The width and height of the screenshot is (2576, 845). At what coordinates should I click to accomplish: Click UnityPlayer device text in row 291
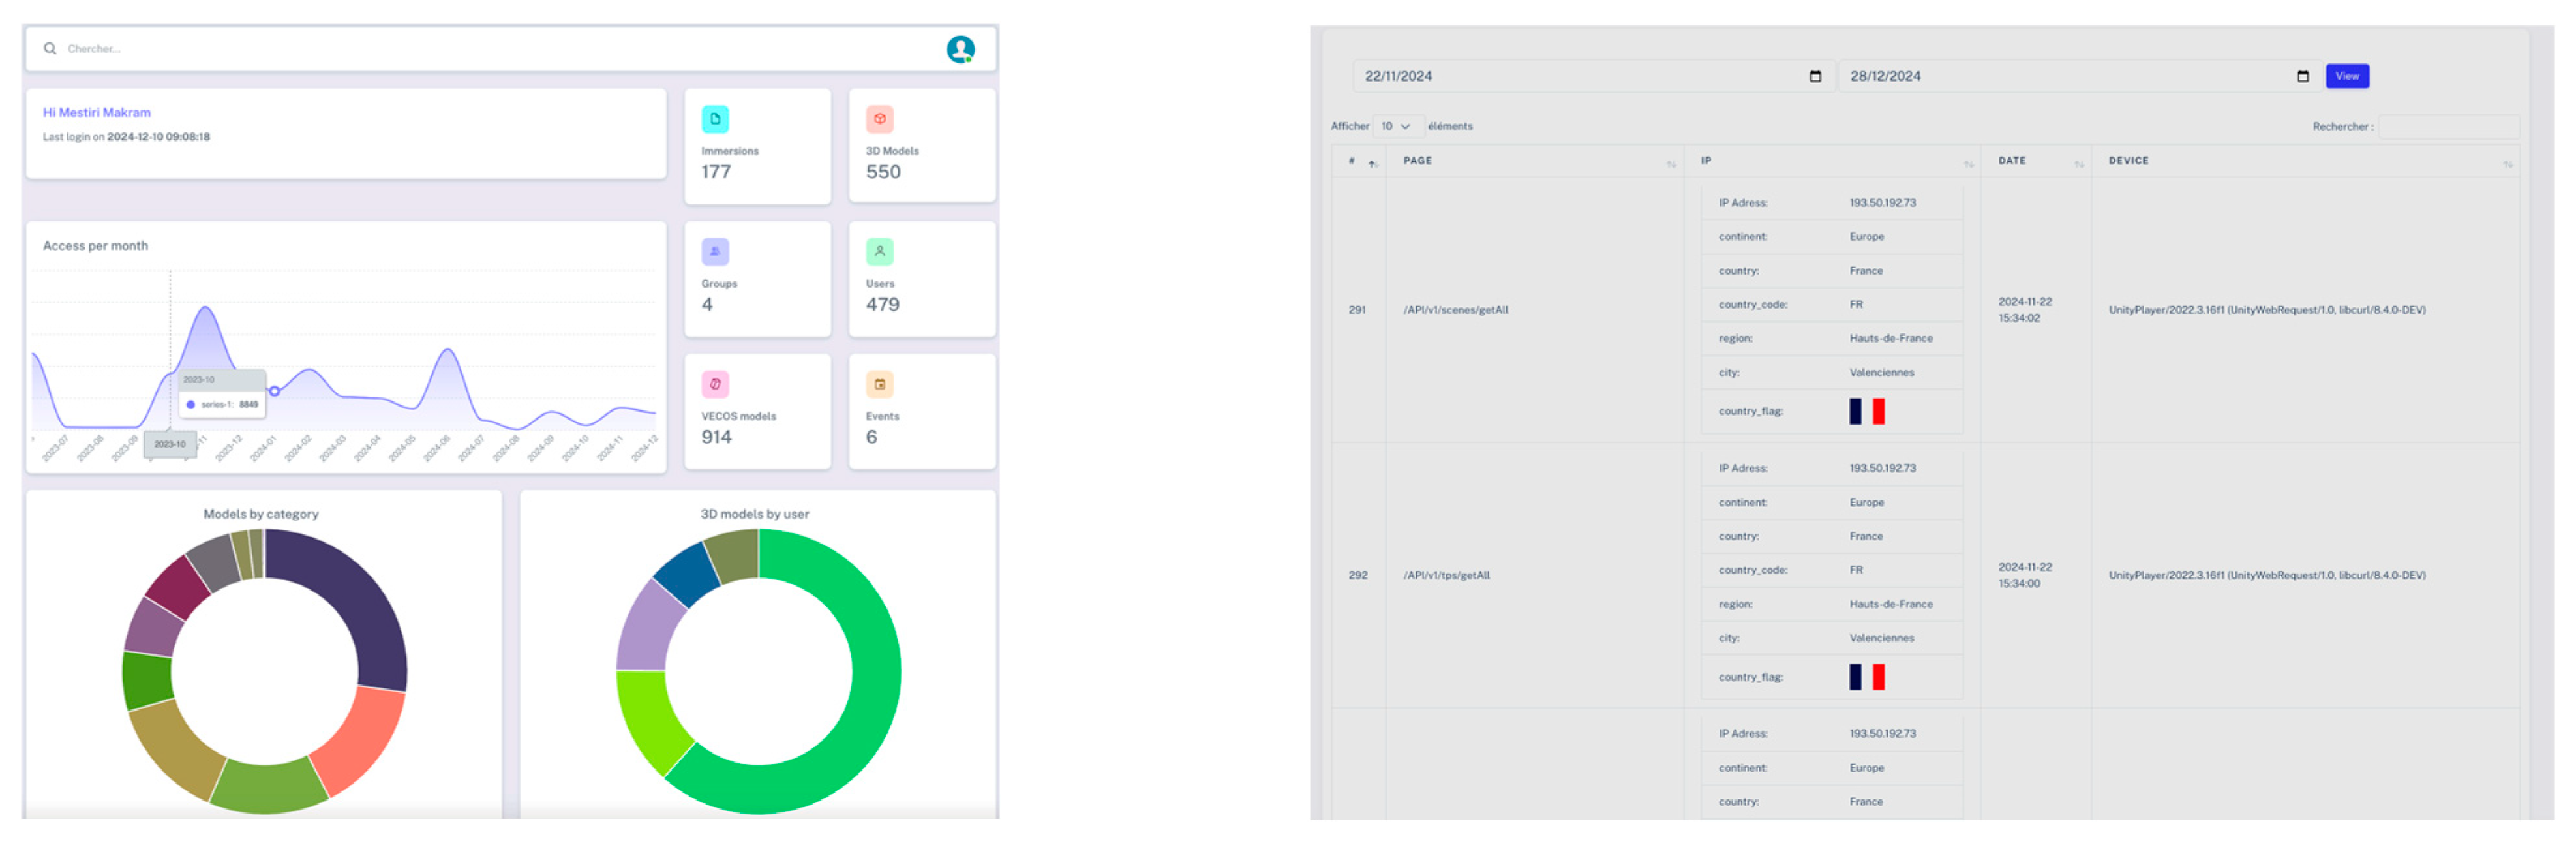[x=2266, y=310]
